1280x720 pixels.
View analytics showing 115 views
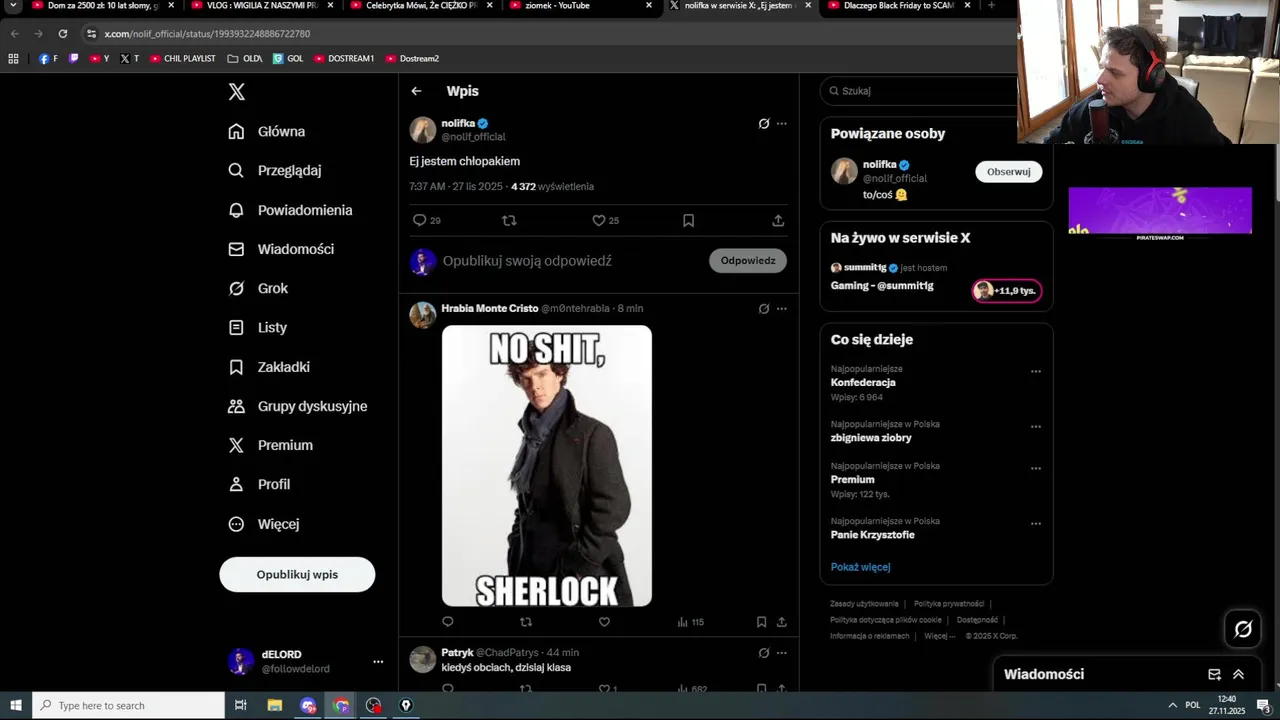click(x=691, y=622)
